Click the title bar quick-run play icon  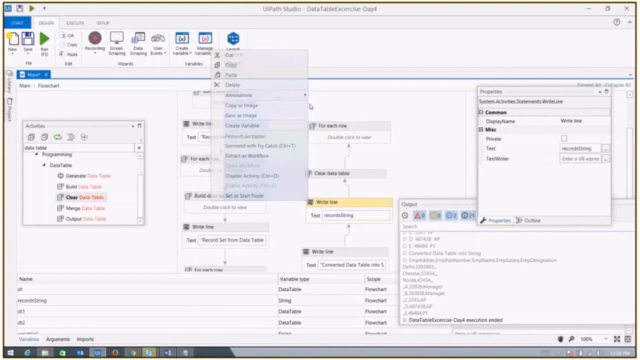pyautogui.click(x=32, y=8)
